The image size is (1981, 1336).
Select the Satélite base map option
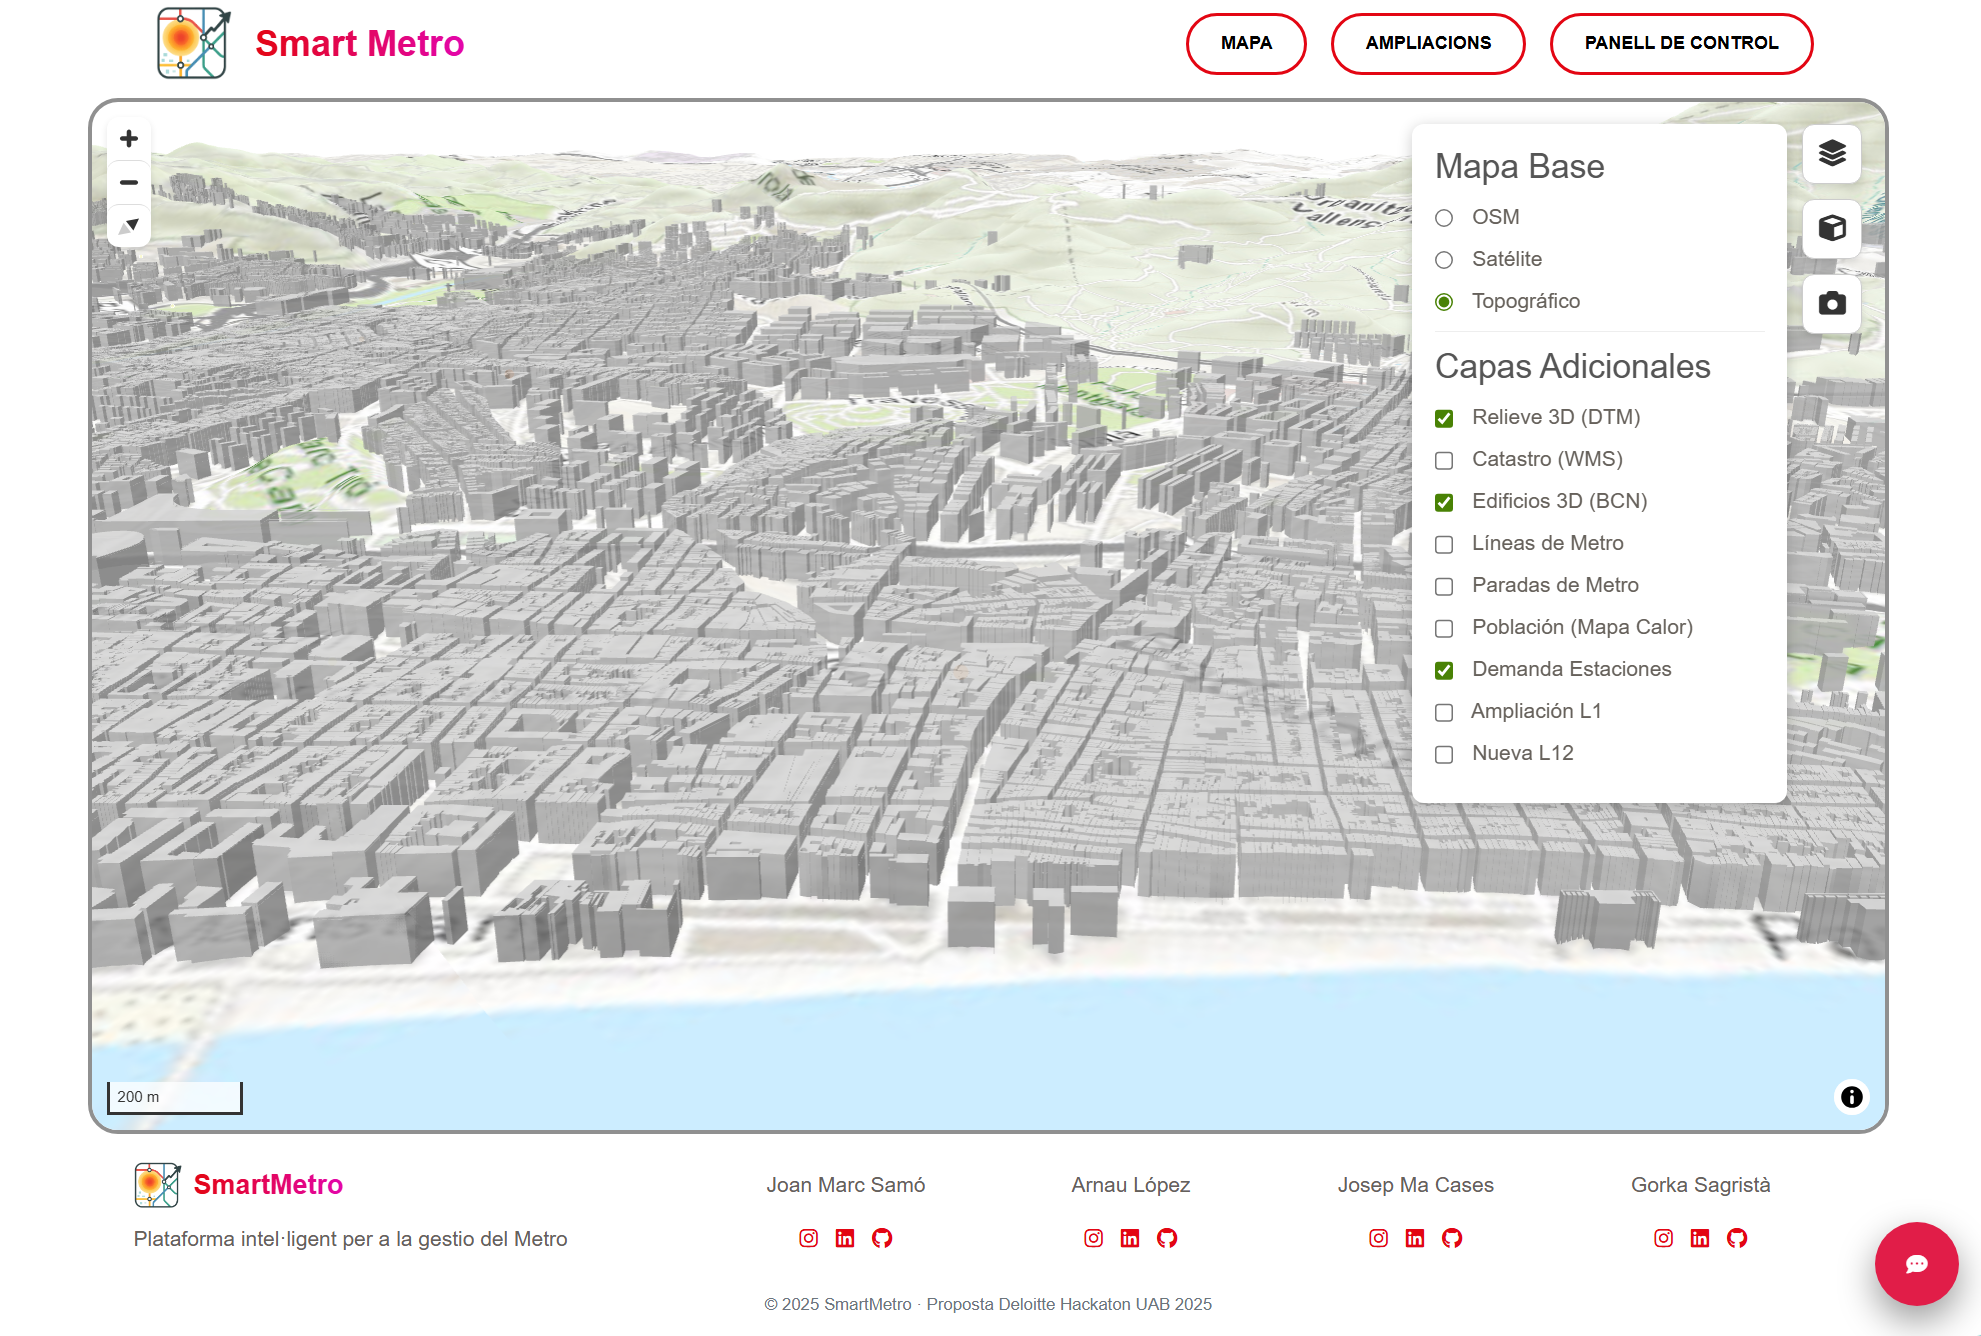pos(1444,260)
